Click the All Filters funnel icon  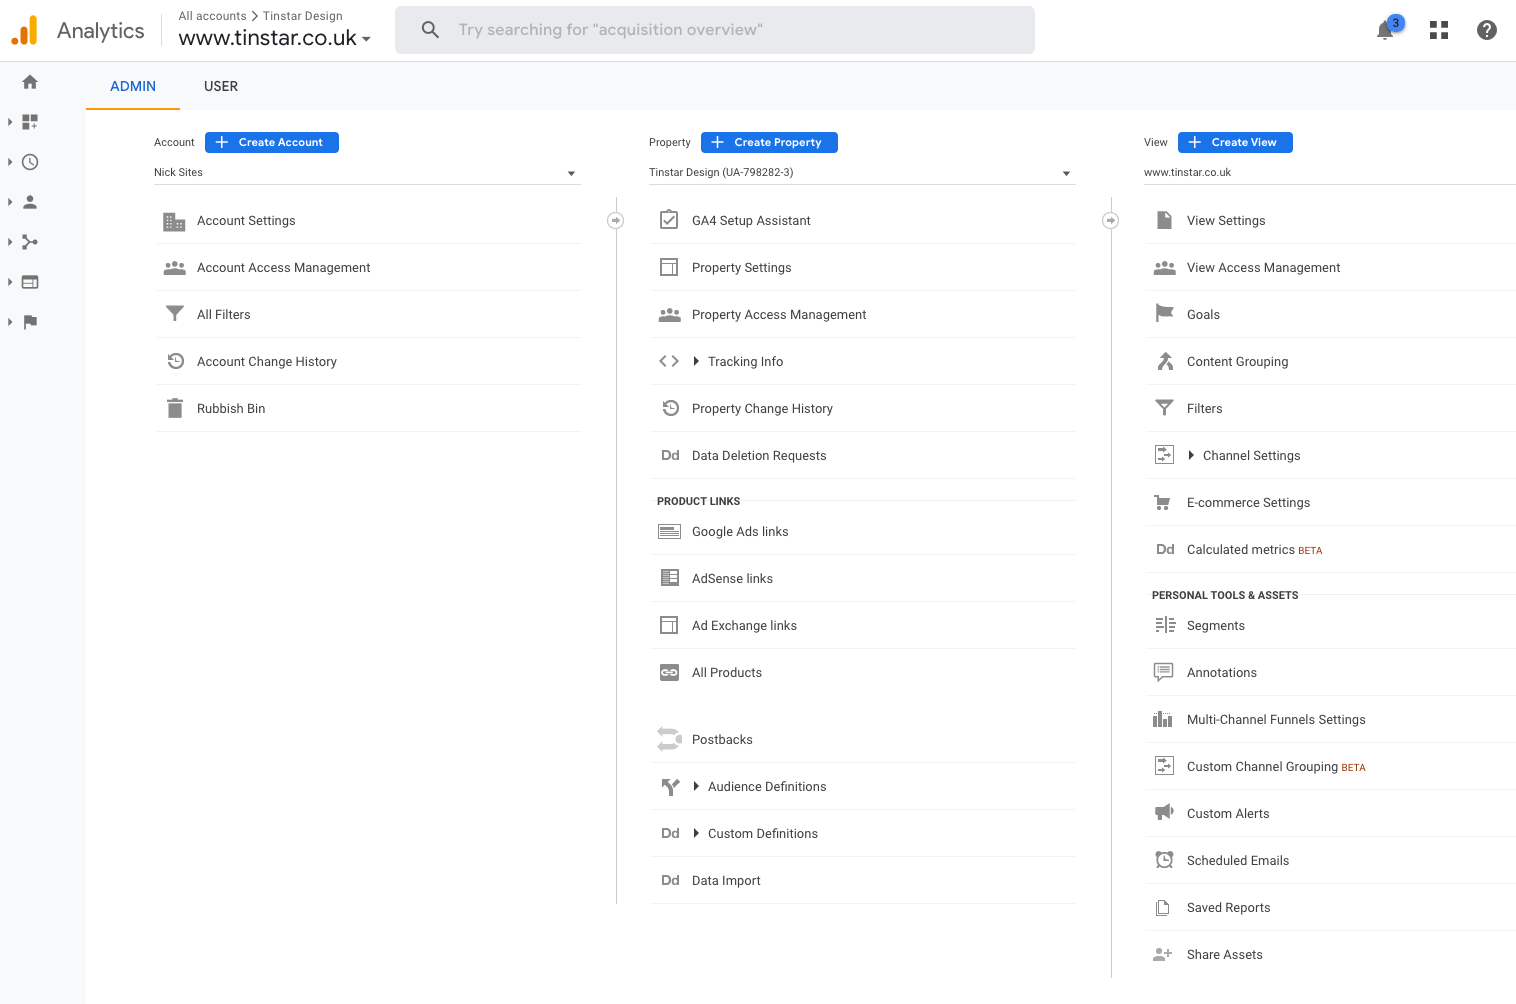174,314
